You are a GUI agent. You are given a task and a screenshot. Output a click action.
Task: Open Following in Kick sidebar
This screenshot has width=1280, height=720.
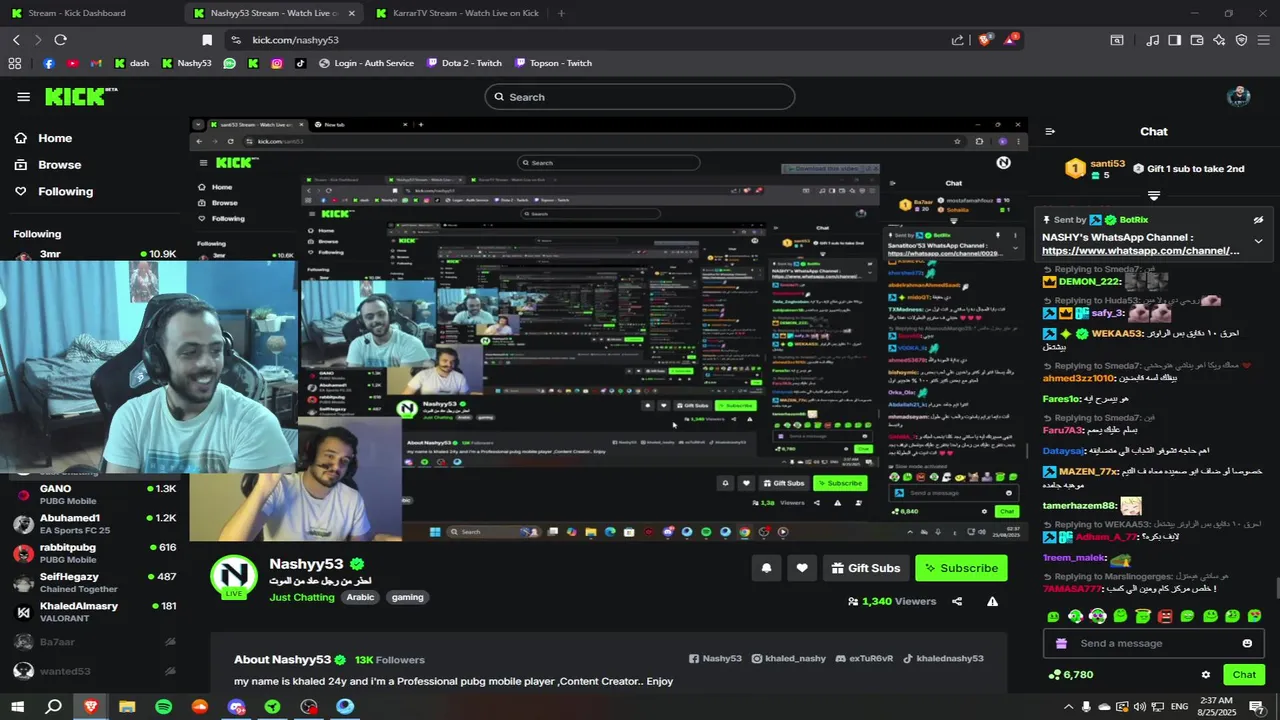pos(54,192)
